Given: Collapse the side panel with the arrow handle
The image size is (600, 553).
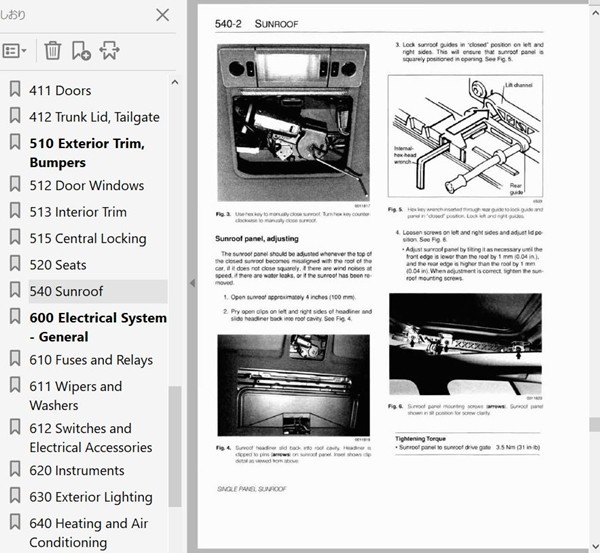Looking at the screenshot, I should (x=192, y=283).
